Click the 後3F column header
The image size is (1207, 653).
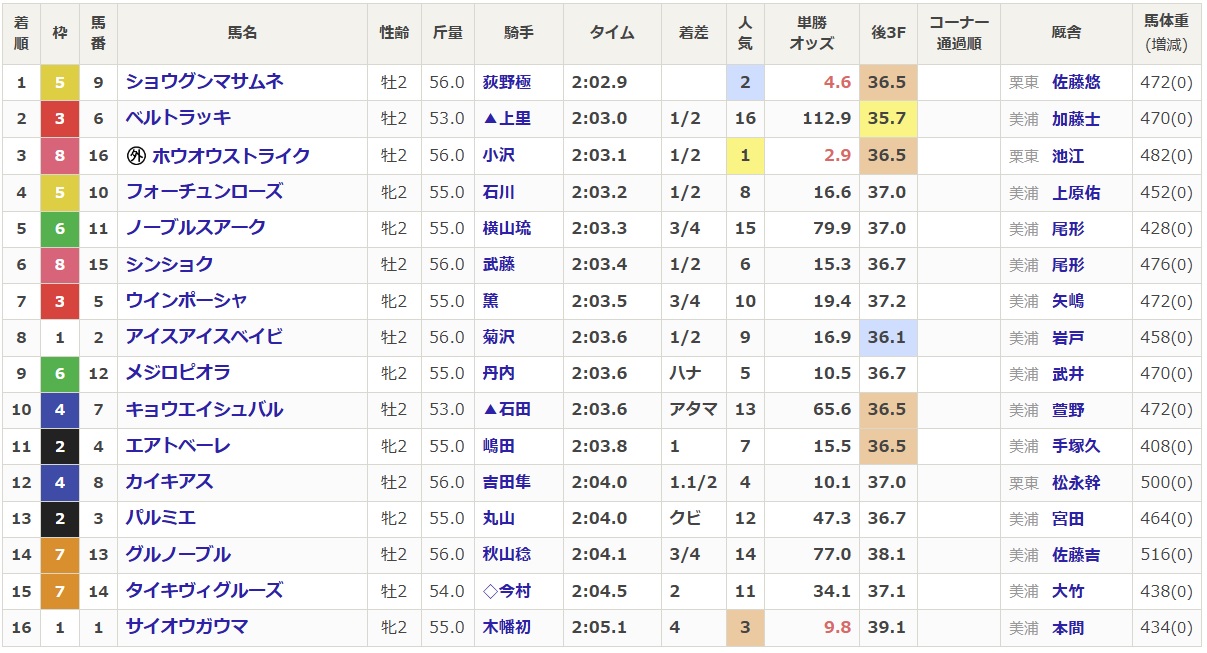pos(888,33)
